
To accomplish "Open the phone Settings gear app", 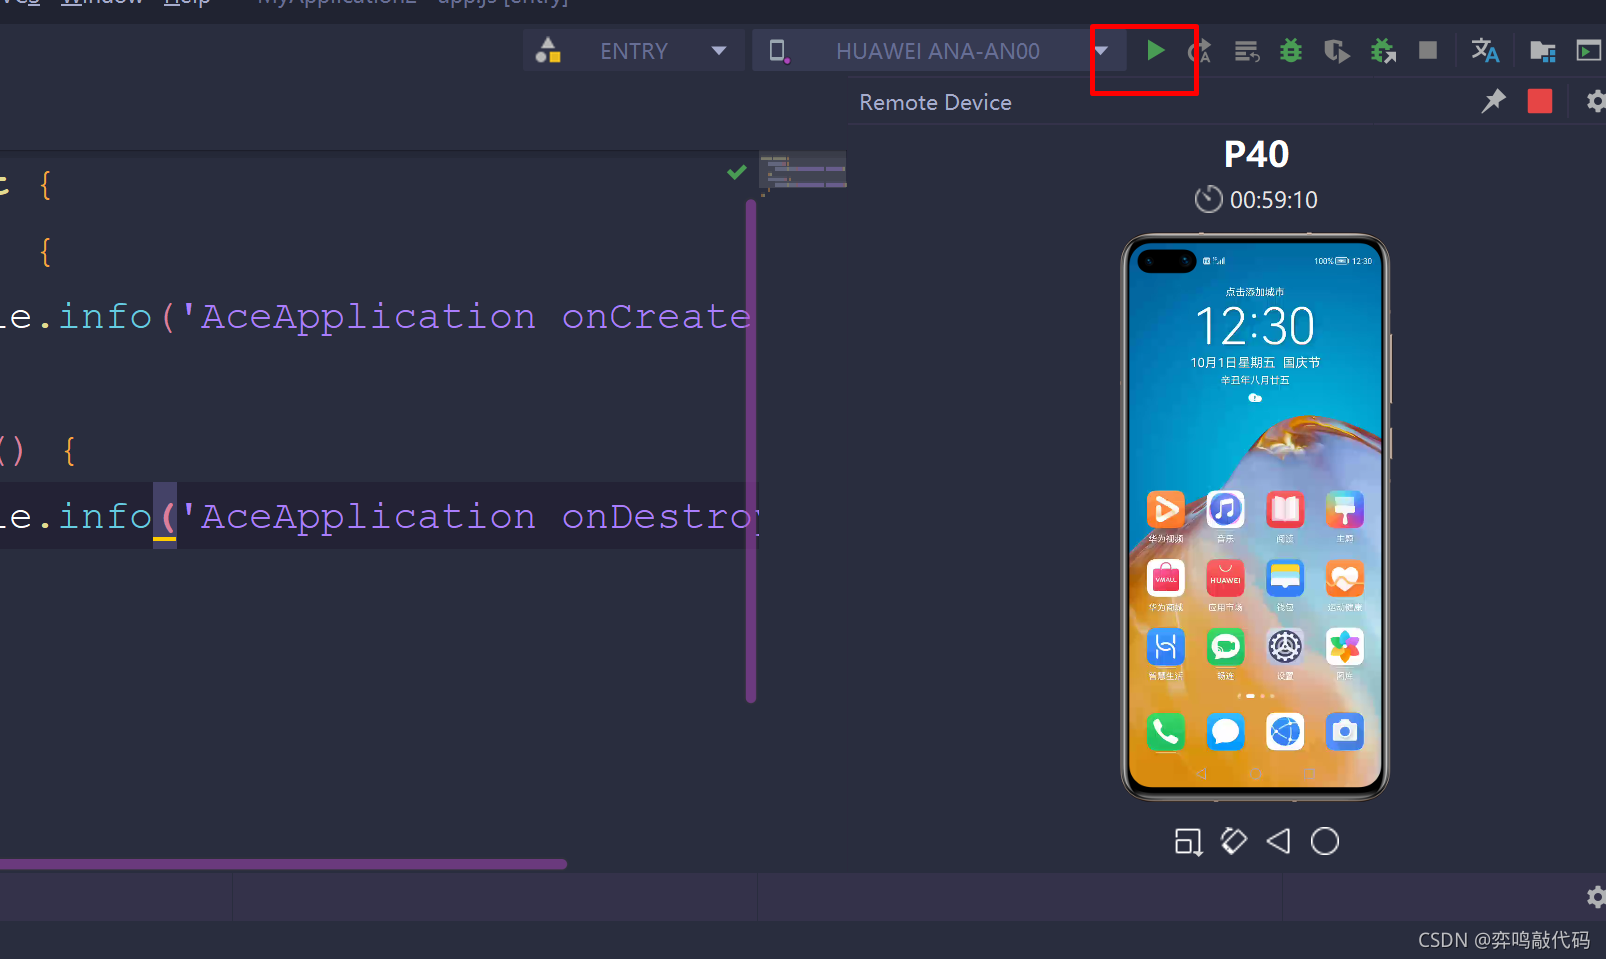I will point(1285,647).
